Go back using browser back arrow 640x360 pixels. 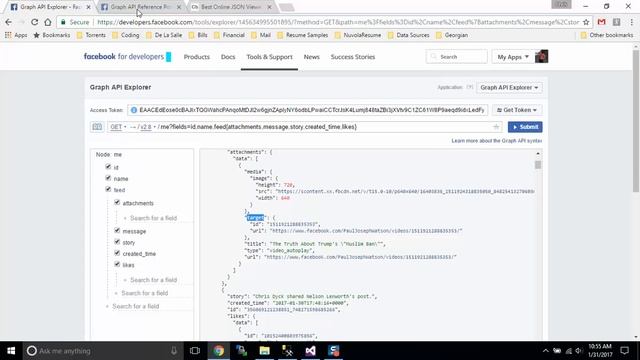click(9, 22)
